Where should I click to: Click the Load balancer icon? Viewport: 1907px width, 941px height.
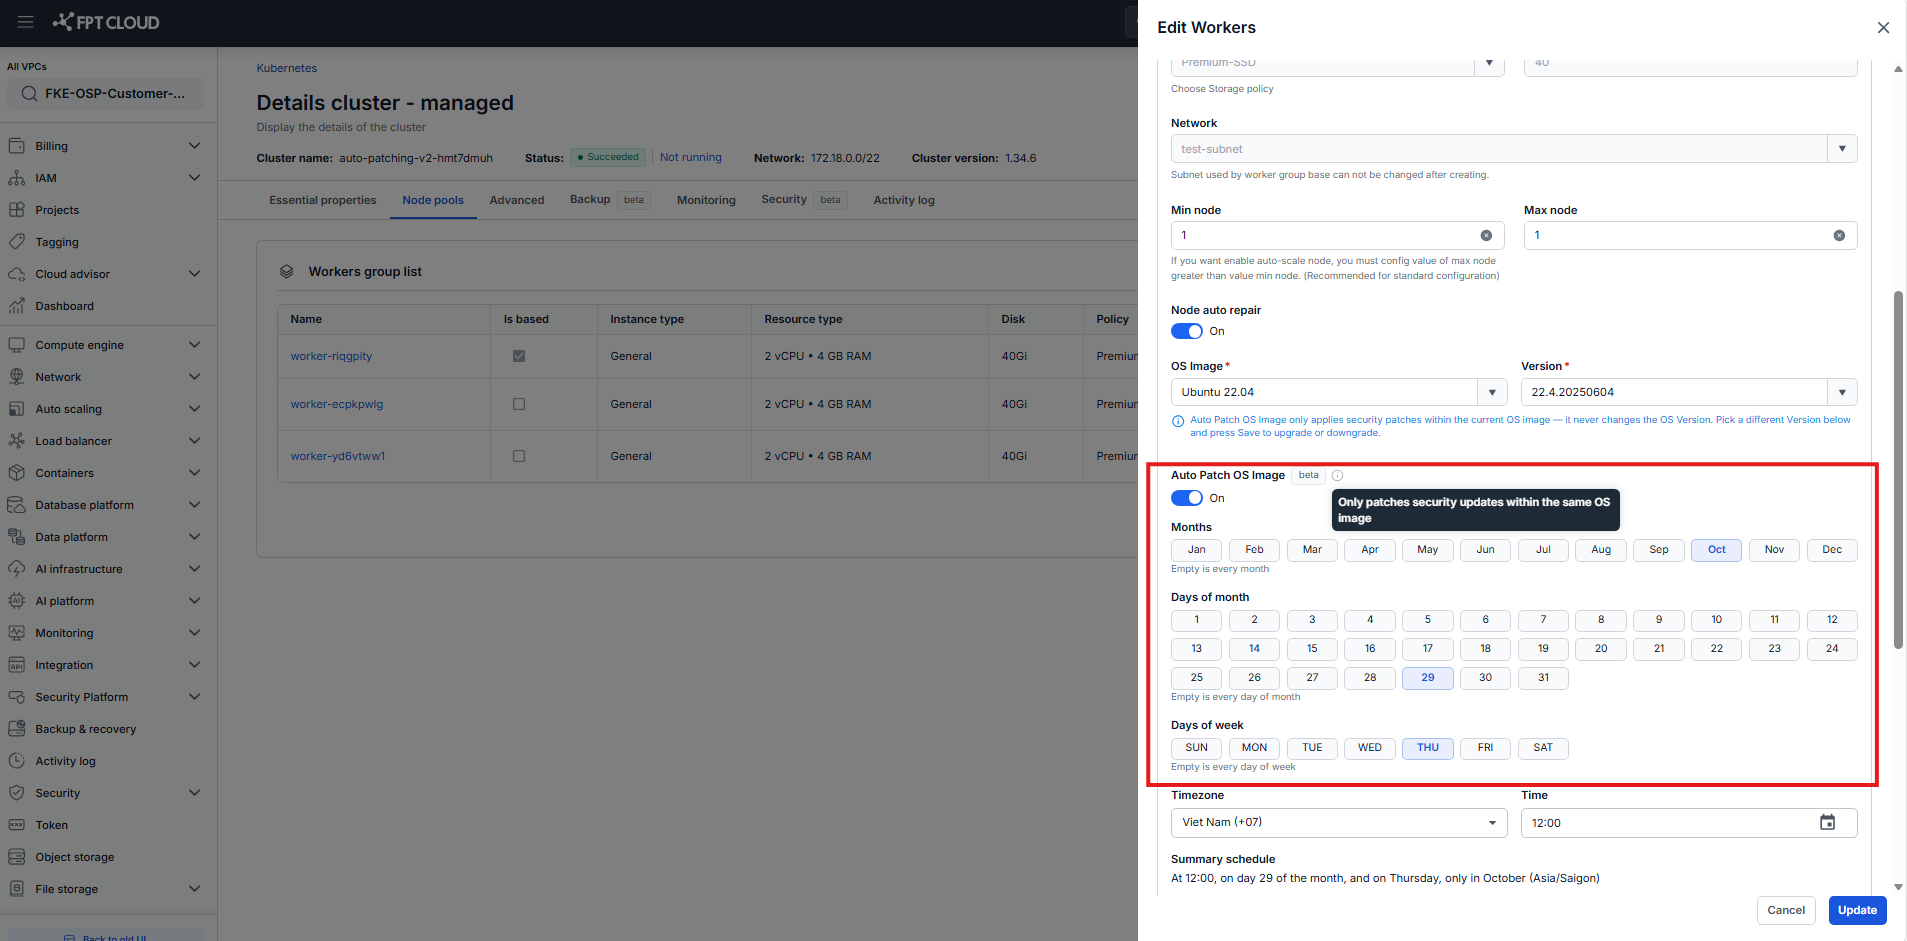[x=17, y=441]
